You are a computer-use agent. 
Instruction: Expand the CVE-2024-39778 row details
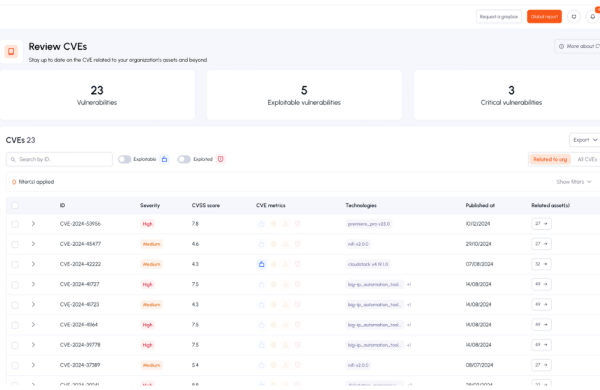click(x=33, y=345)
